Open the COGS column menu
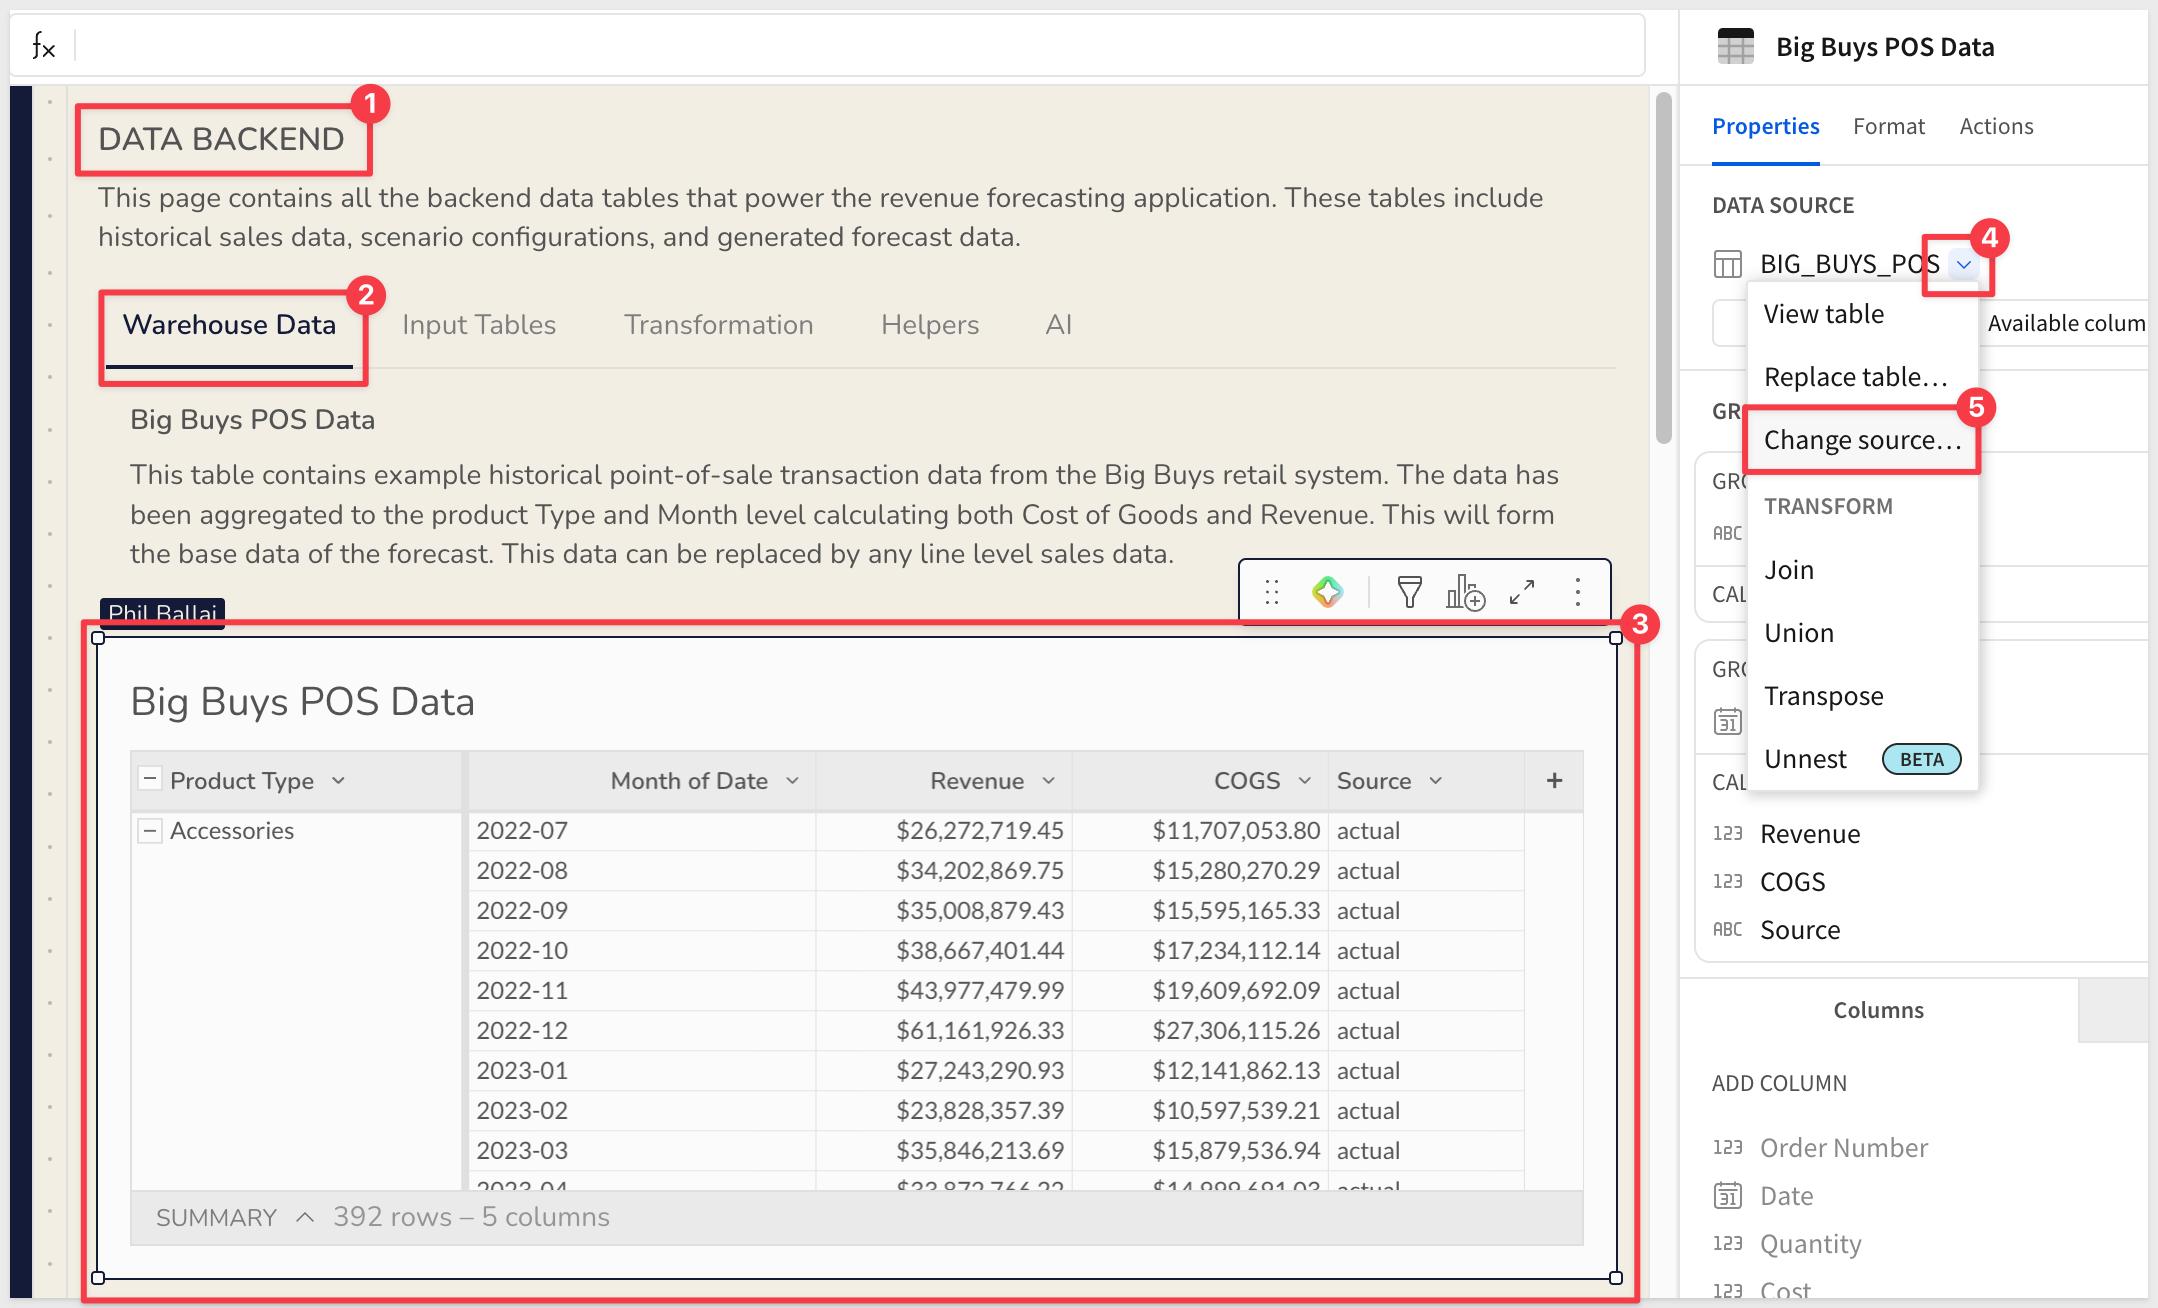Viewport: 2158px width, 1308px height. (x=1304, y=781)
